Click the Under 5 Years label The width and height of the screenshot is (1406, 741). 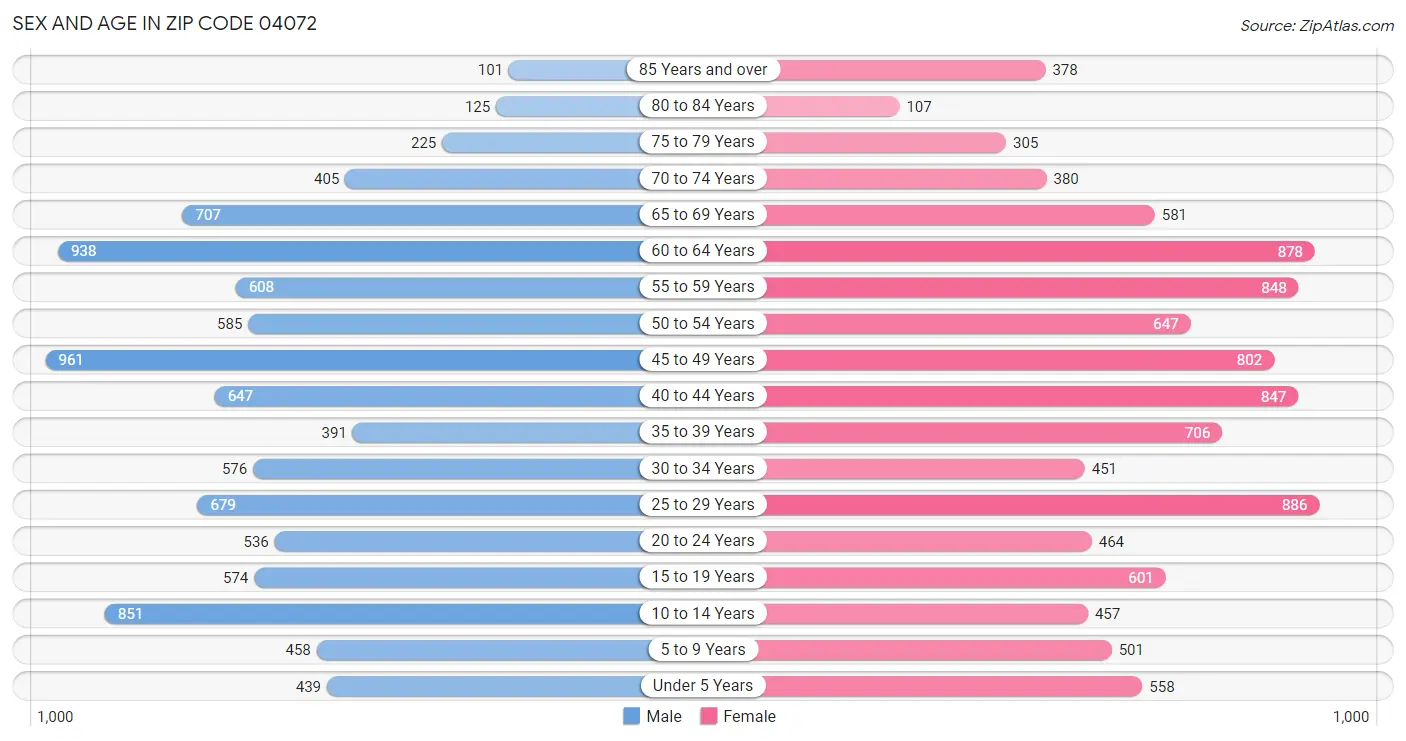pos(703,685)
